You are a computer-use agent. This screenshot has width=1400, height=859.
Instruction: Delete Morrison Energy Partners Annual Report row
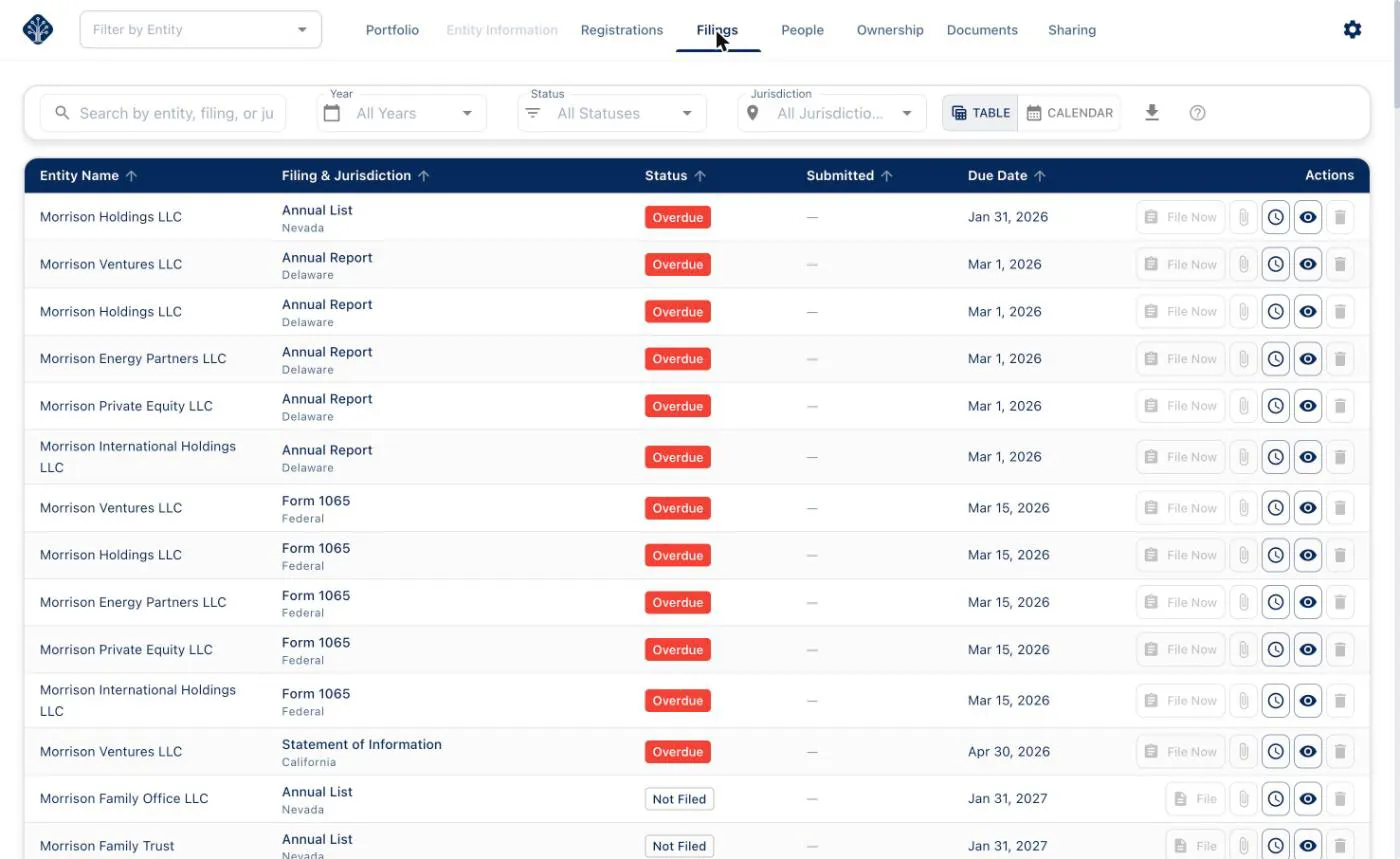point(1340,359)
